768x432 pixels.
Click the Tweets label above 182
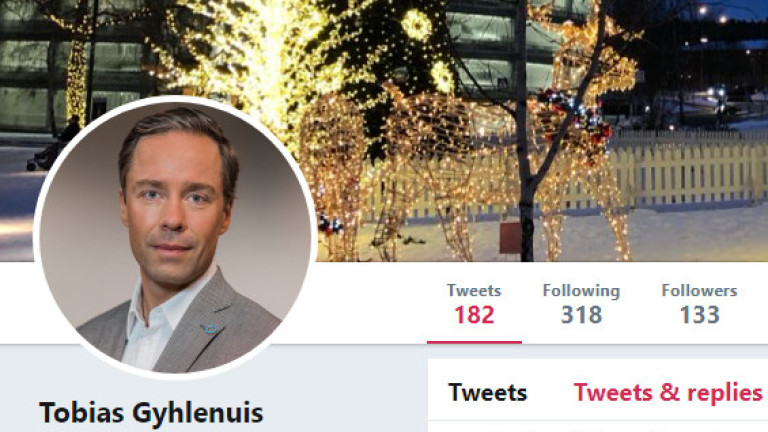474,290
